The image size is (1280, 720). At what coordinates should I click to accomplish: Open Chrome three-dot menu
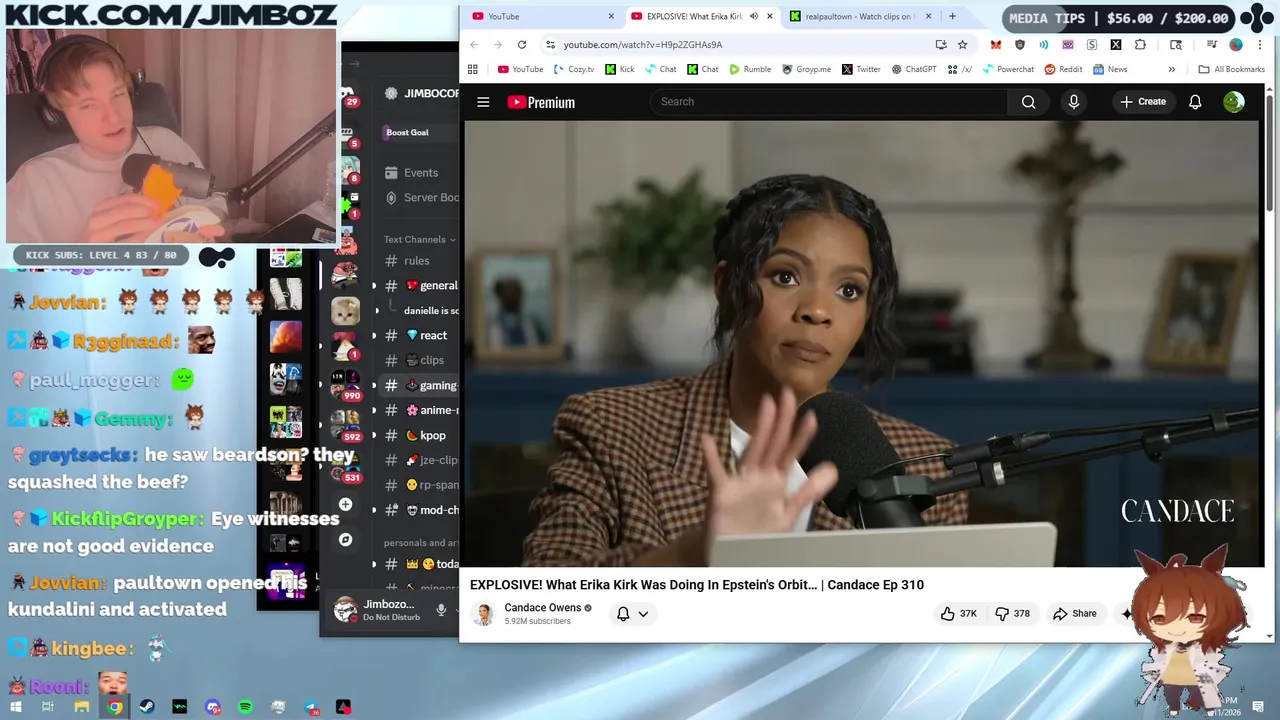[1260, 45]
